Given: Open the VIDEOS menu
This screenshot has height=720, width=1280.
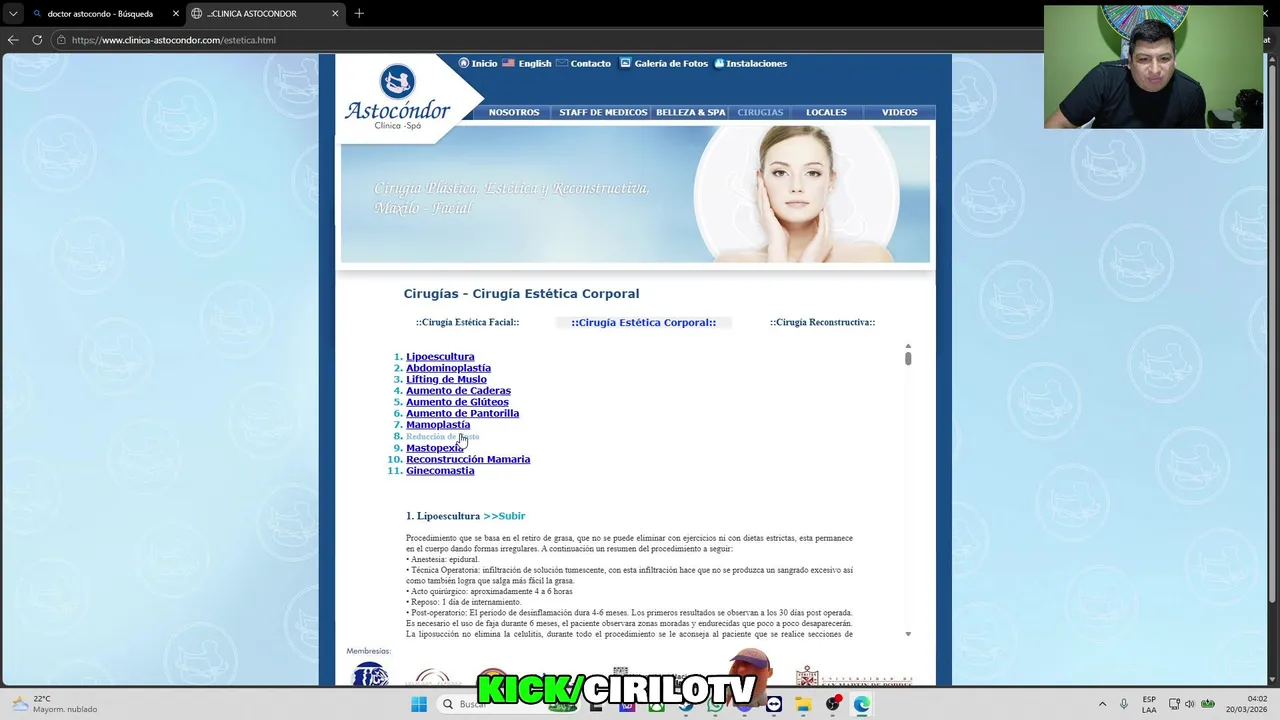Looking at the screenshot, I should [899, 112].
